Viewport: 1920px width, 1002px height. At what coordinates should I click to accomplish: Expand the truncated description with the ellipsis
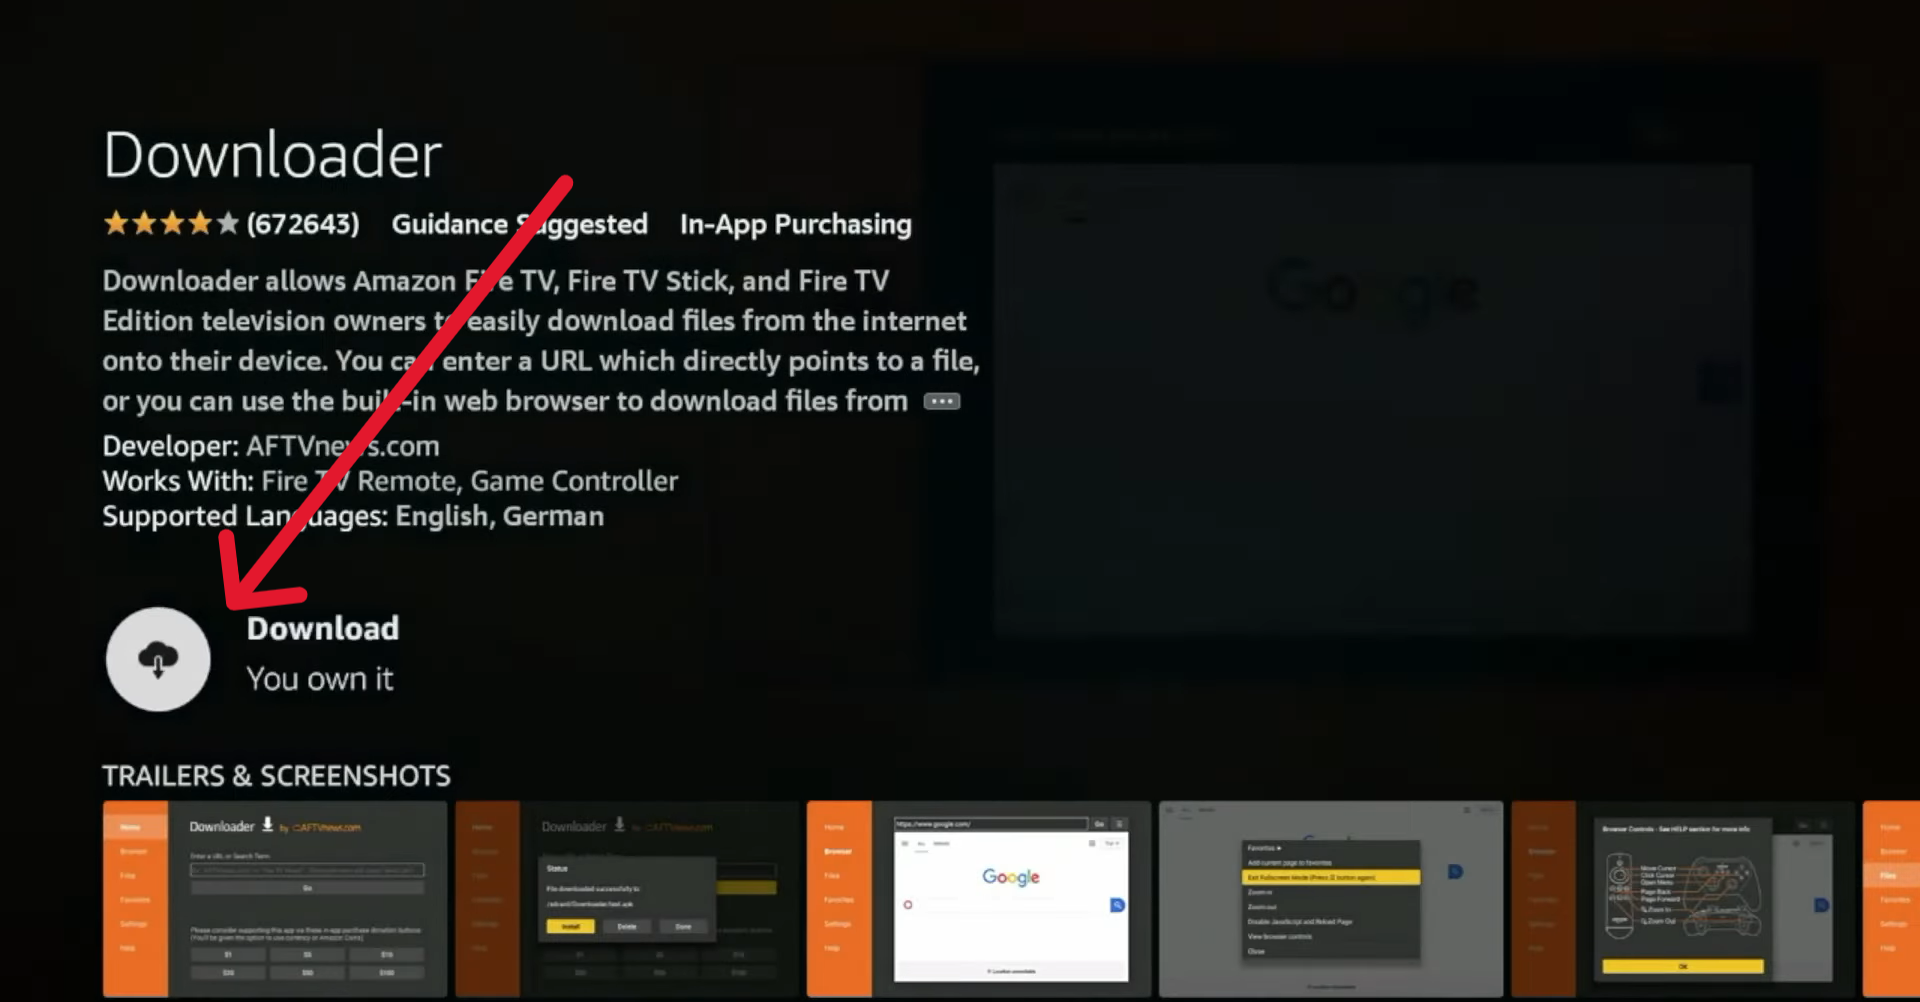tap(940, 400)
